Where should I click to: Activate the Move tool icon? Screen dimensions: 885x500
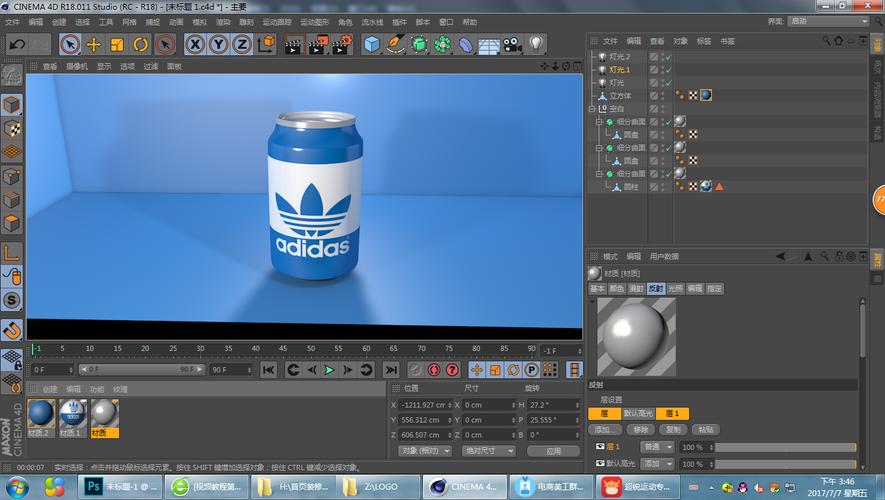point(94,44)
